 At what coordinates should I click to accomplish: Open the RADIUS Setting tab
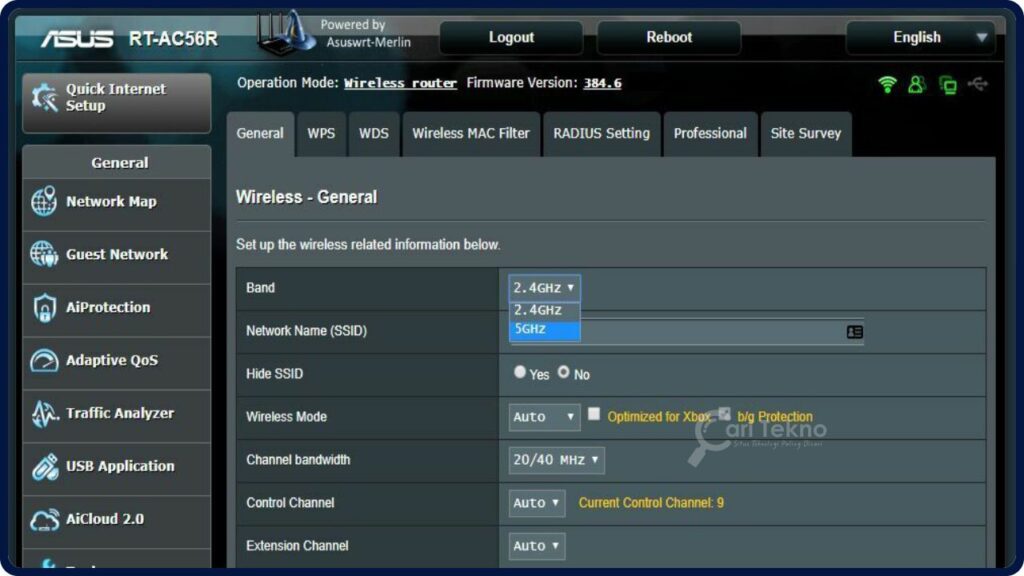[x=601, y=133]
